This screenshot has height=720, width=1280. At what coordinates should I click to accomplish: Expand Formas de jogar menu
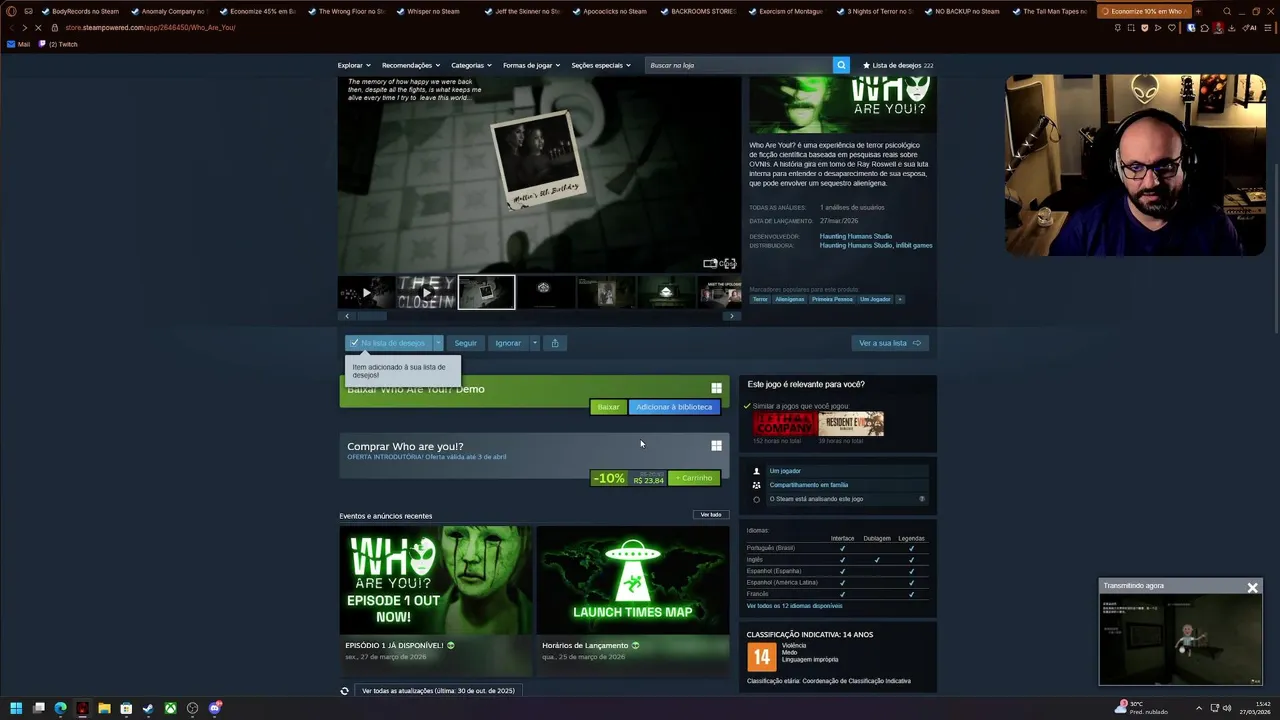tap(531, 65)
